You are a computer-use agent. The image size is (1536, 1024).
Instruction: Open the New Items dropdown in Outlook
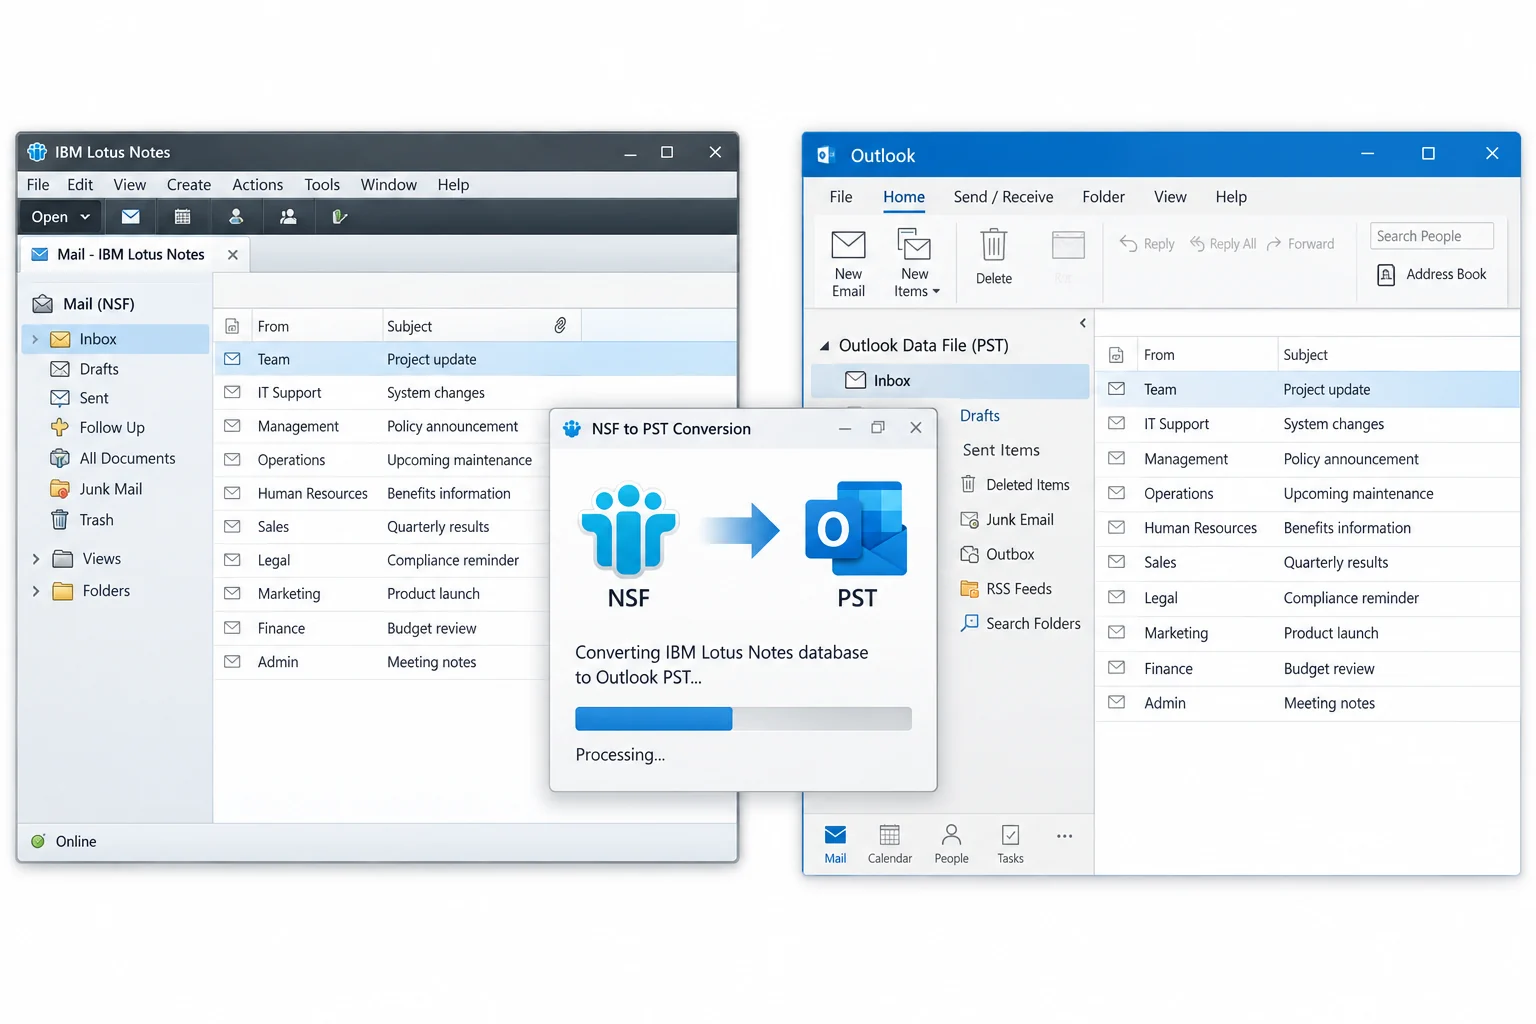916,263
